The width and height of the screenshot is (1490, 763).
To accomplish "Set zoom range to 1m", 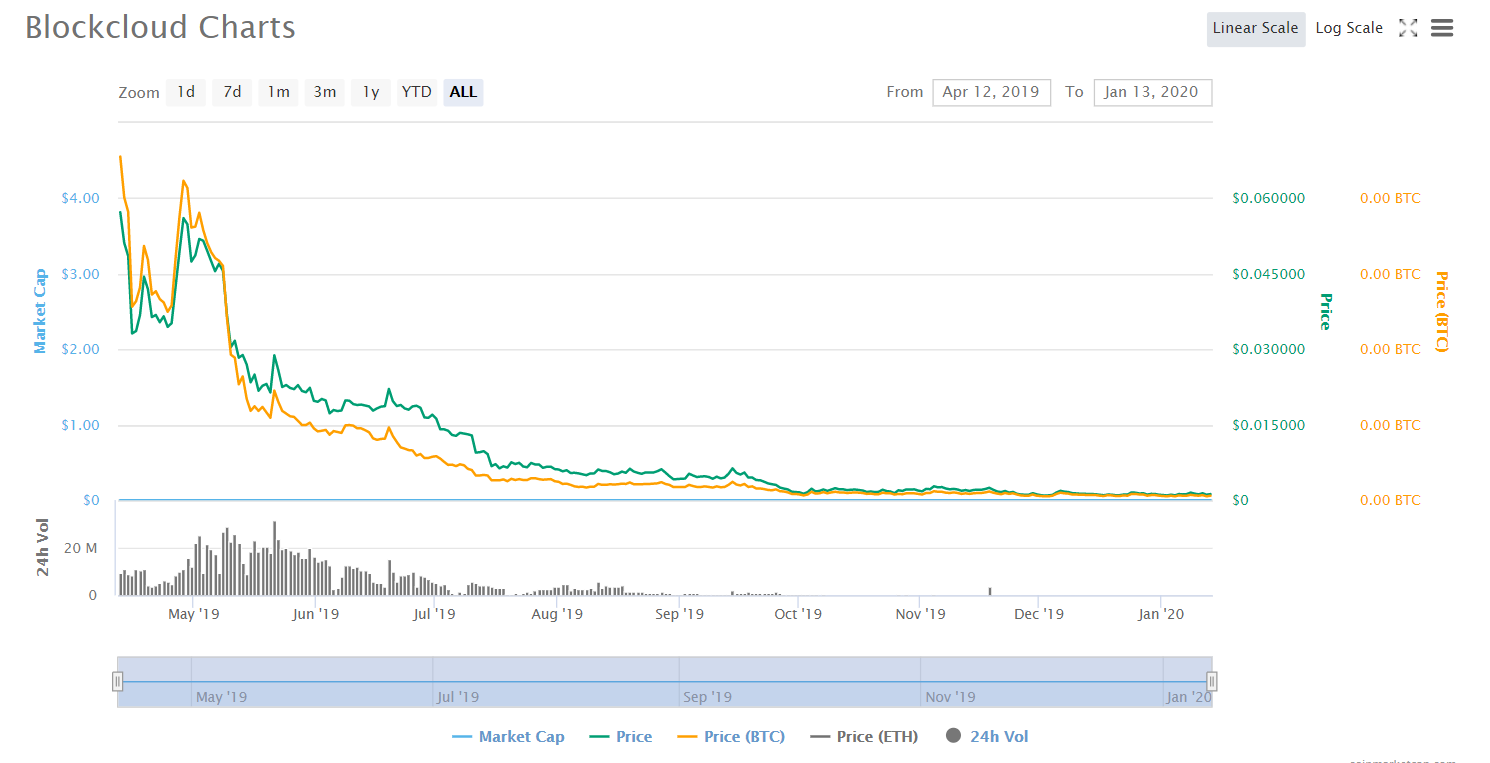I will (278, 92).
